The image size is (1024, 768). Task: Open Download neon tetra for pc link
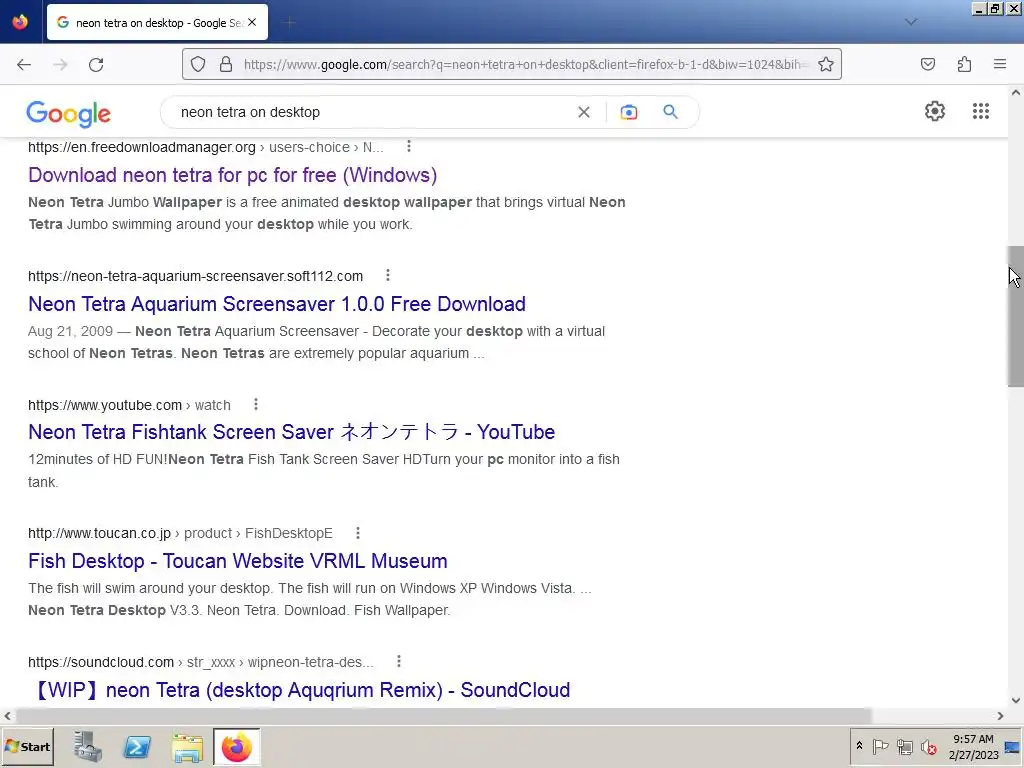232,175
